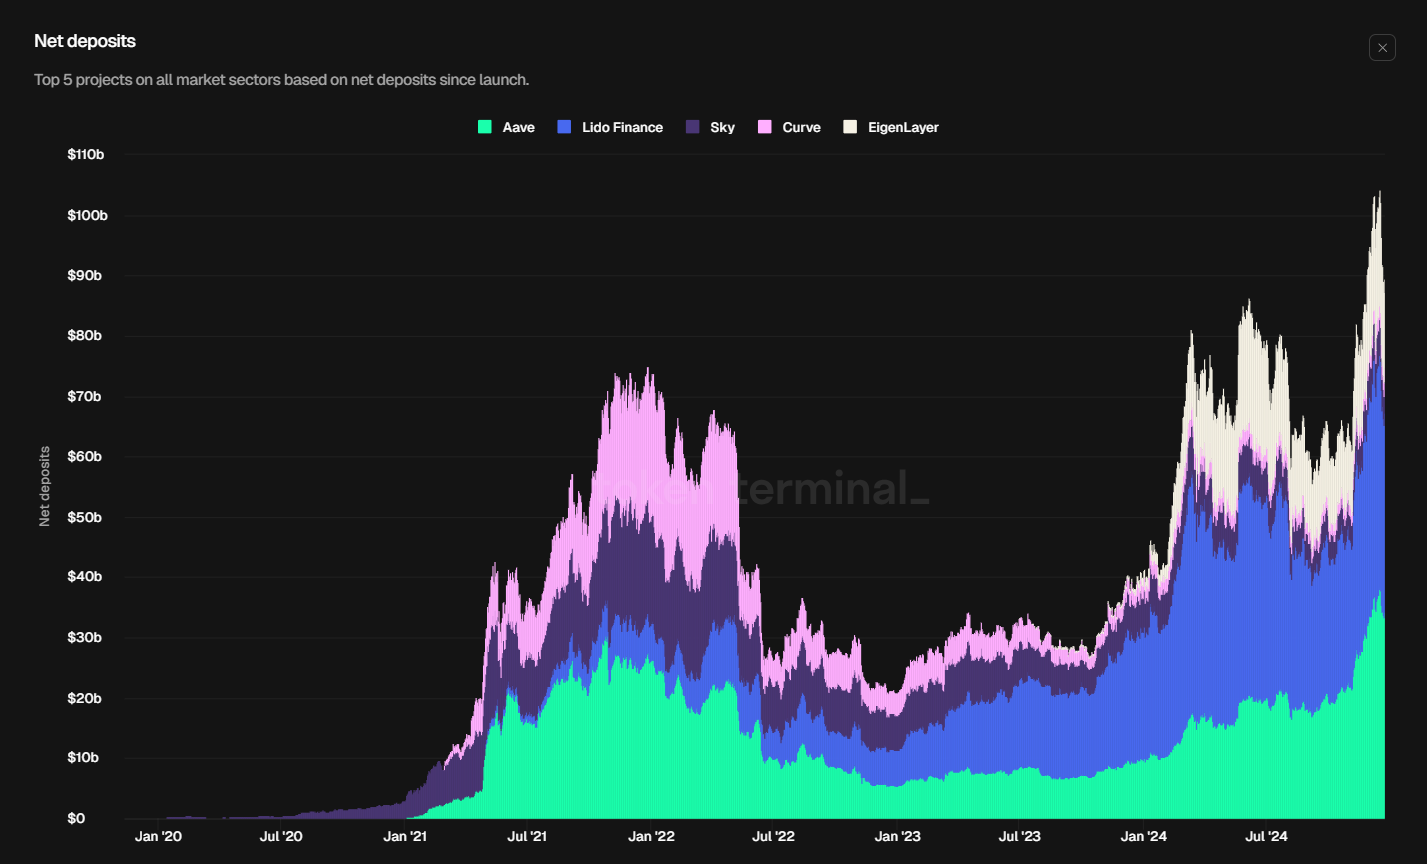
Task: Toggle the Aave series via its label
Action: point(518,127)
